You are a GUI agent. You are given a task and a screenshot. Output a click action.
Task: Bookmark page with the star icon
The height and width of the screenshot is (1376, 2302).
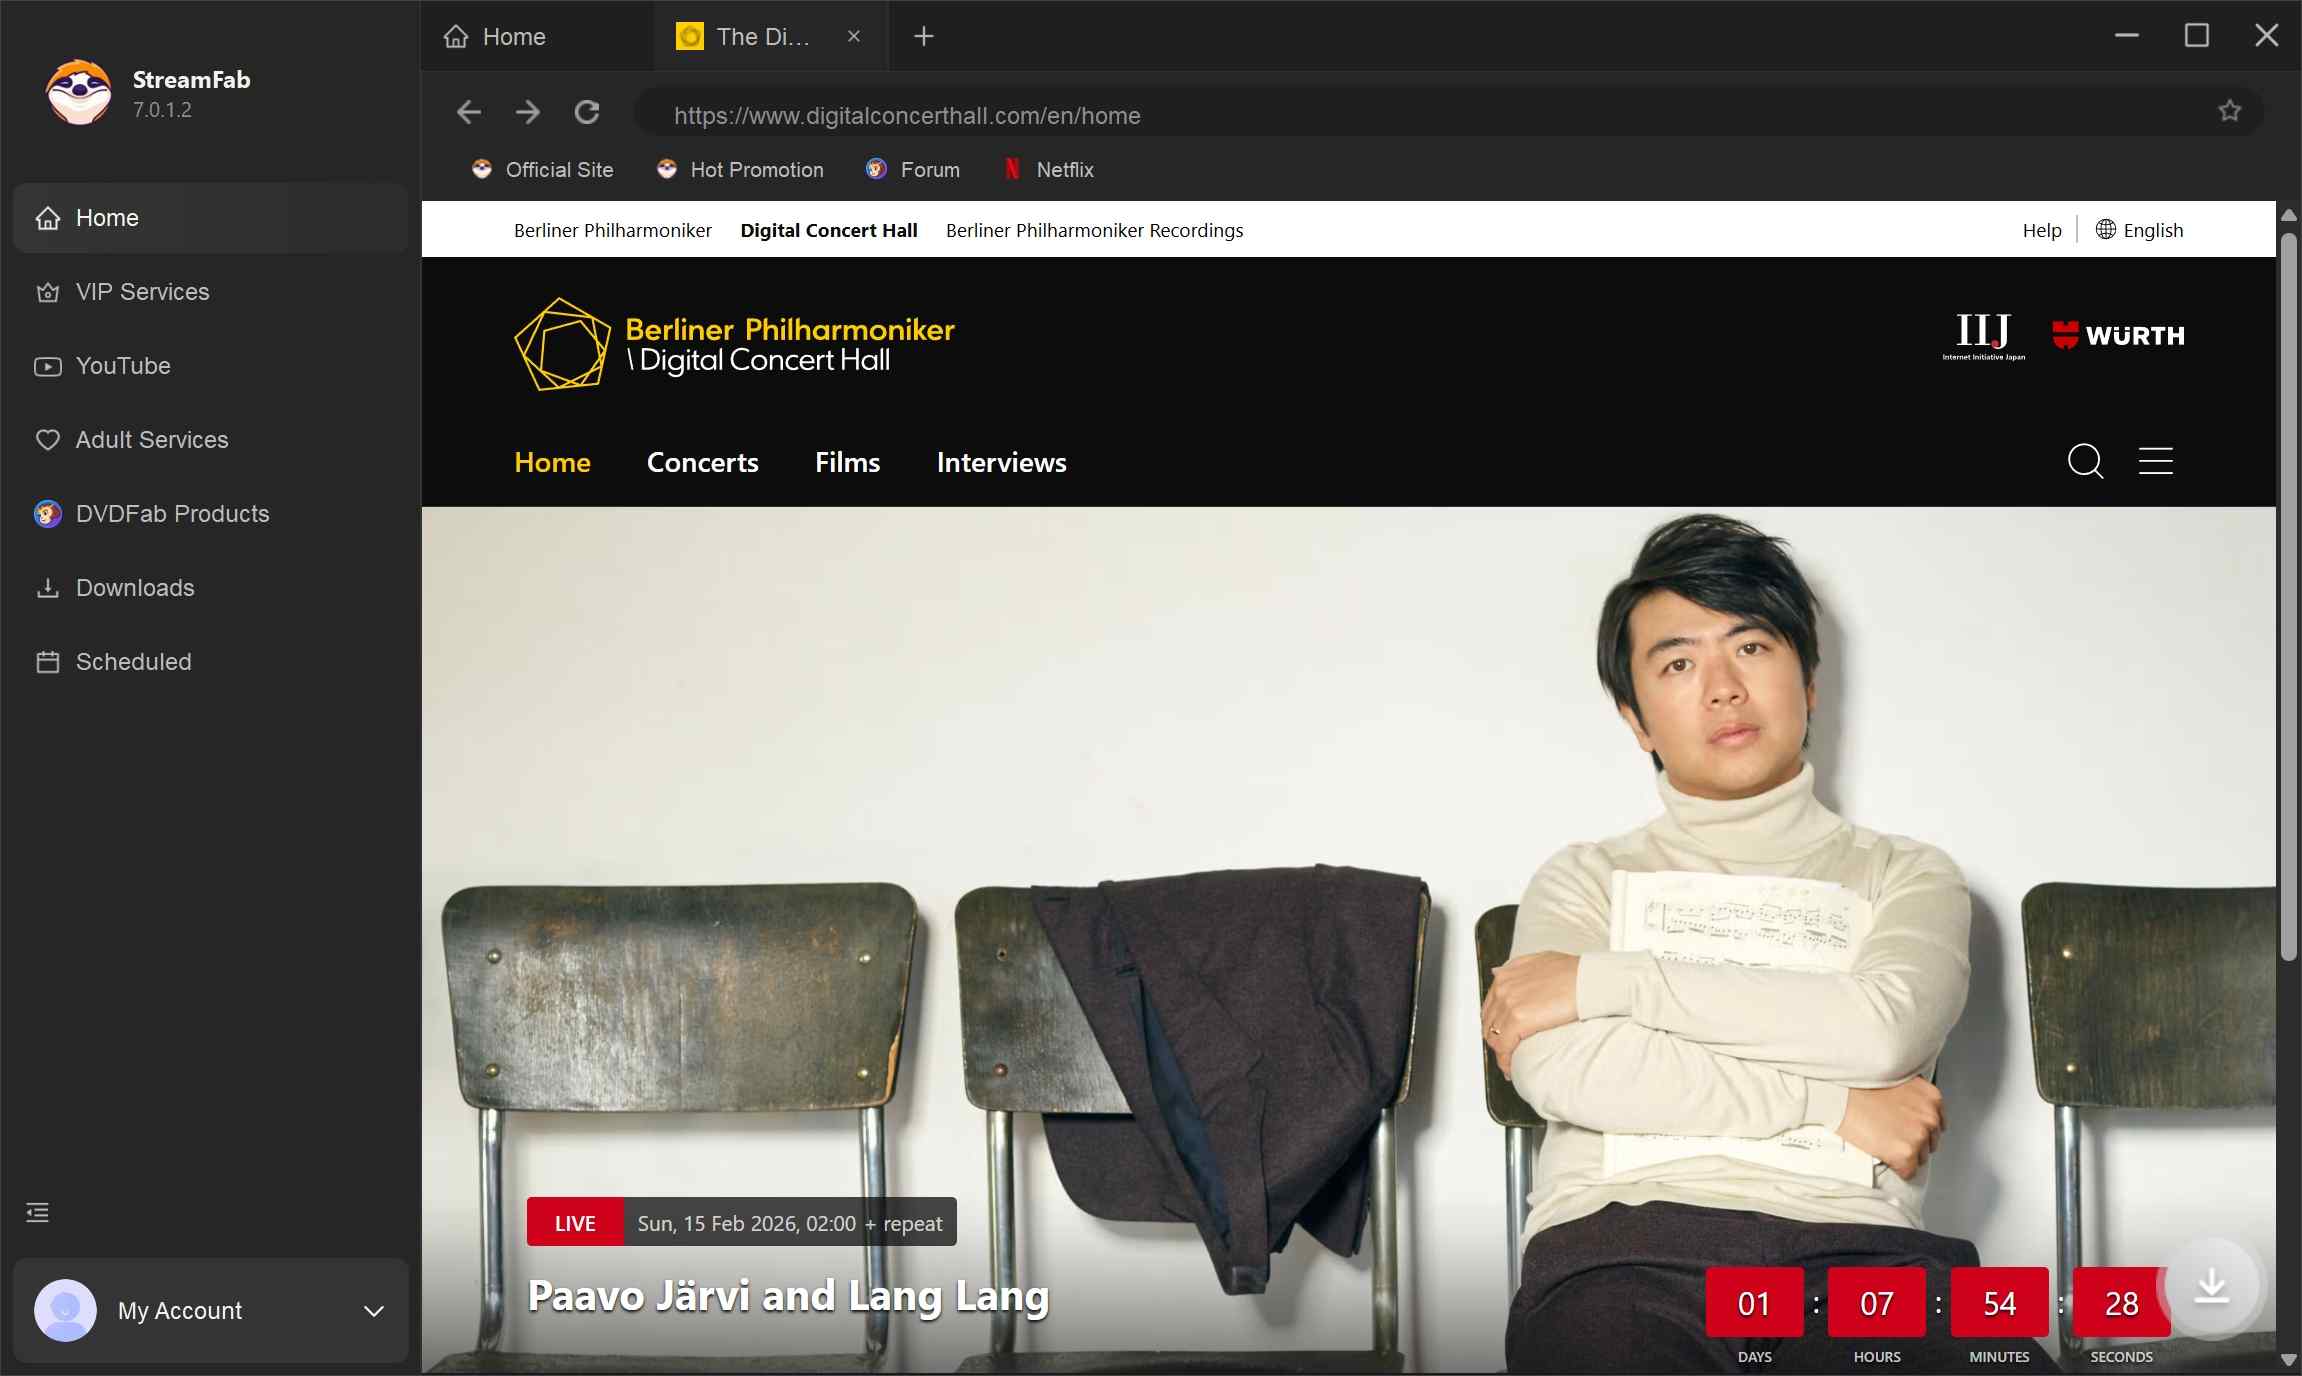click(x=2229, y=111)
